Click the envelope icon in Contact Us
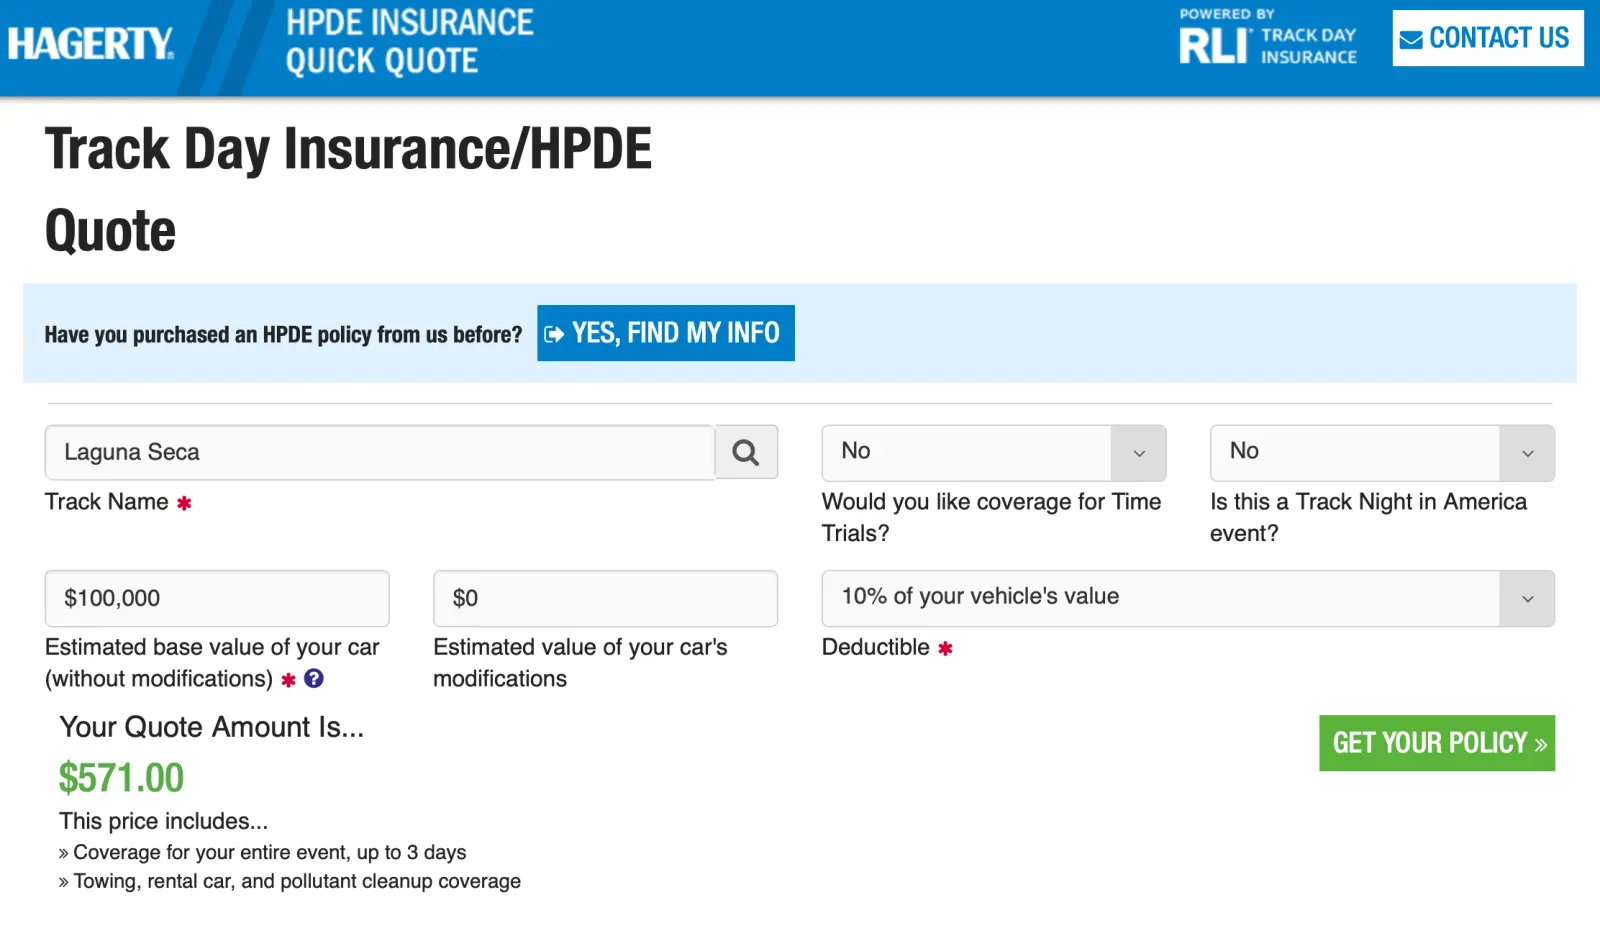The image size is (1600, 931). pyautogui.click(x=1411, y=40)
